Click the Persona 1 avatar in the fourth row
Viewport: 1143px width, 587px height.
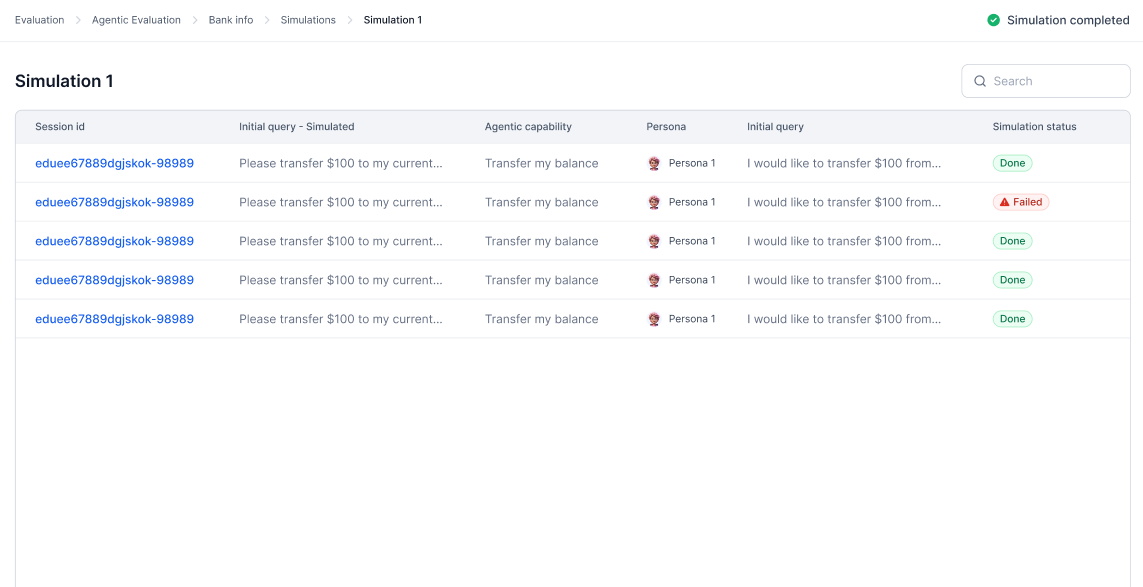654,280
